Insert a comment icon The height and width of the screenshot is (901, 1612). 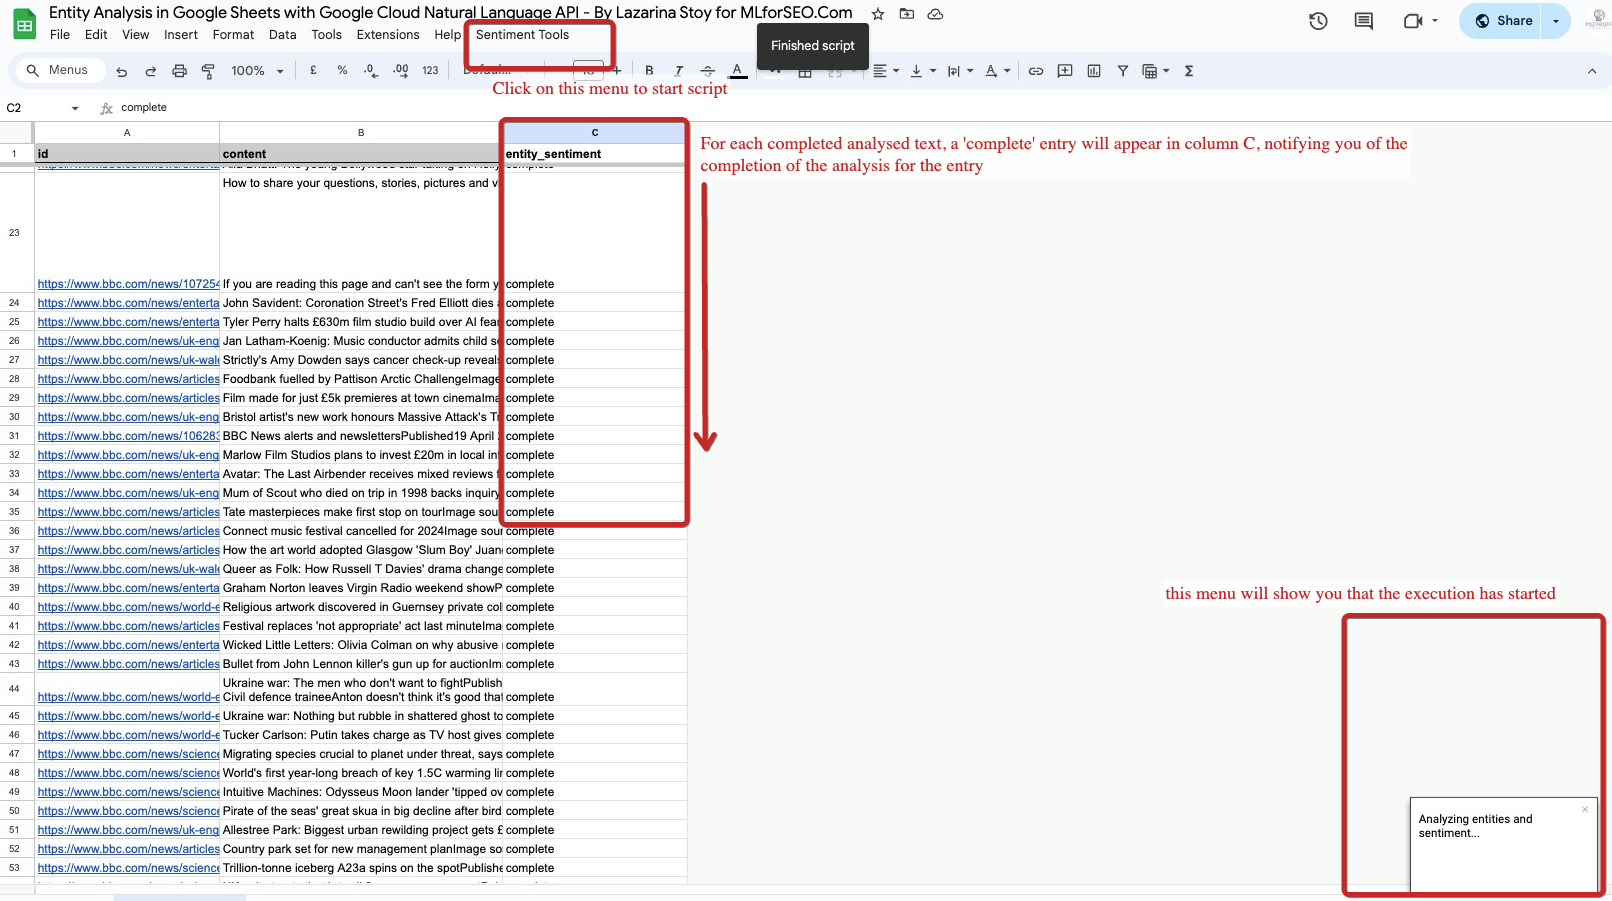click(1065, 71)
